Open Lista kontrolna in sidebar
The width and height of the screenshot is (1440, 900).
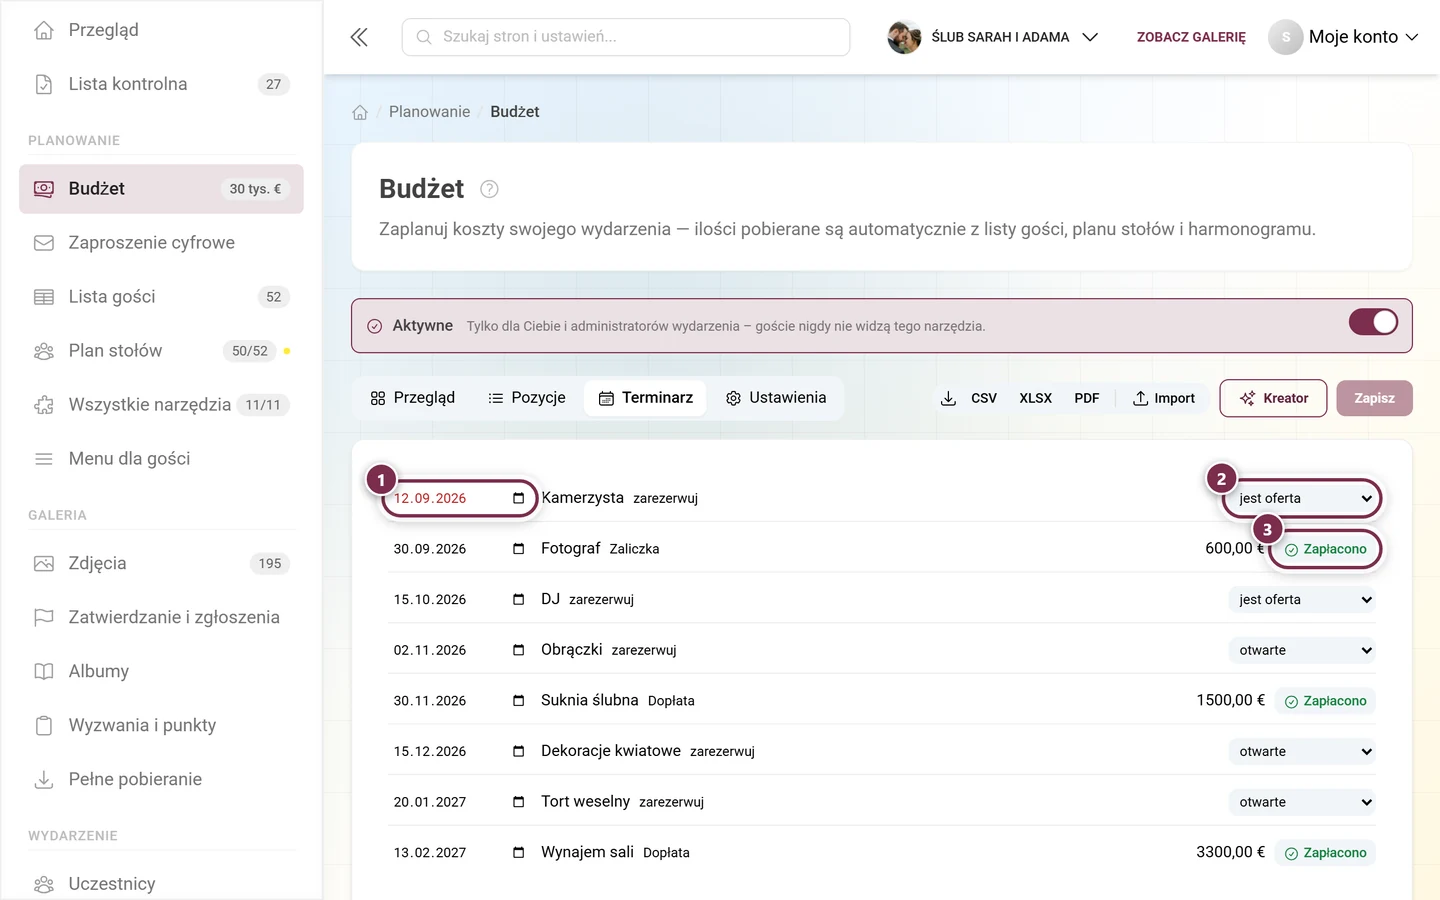pyautogui.click(x=161, y=84)
